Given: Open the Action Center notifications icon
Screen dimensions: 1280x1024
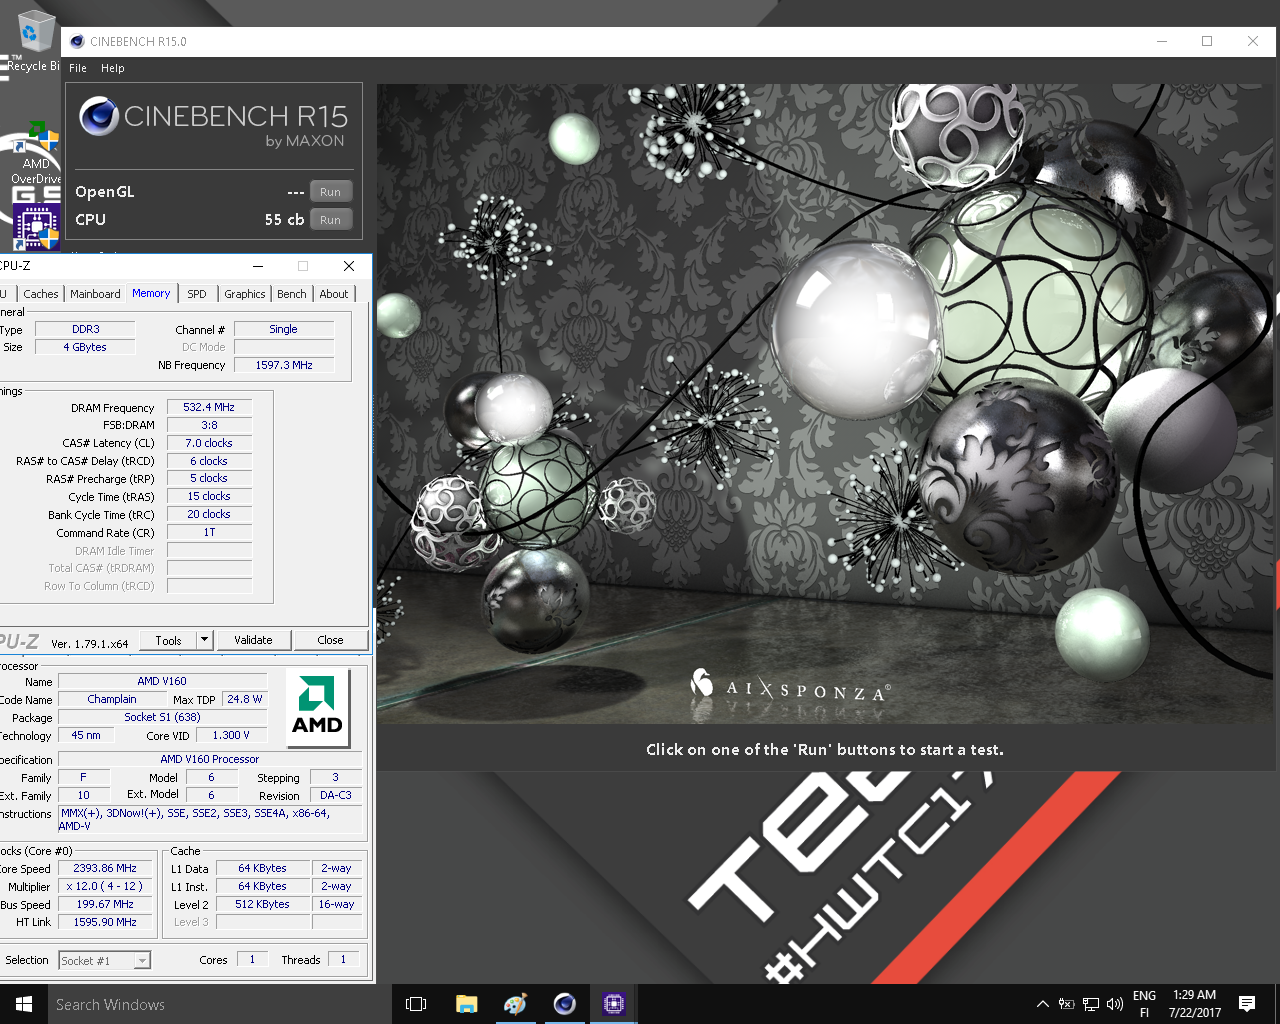Looking at the screenshot, I should (1247, 1004).
